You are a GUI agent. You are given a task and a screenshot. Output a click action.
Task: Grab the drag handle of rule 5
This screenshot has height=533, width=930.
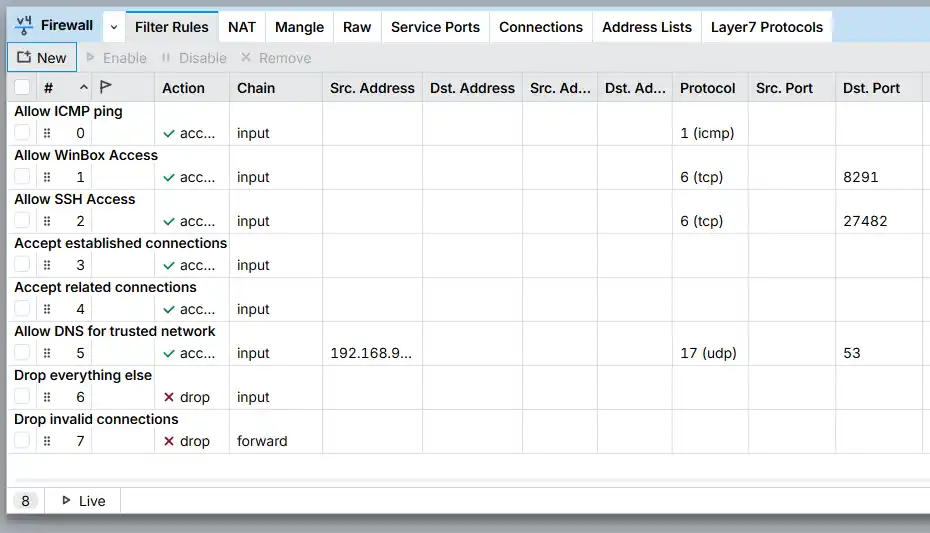pos(47,353)
